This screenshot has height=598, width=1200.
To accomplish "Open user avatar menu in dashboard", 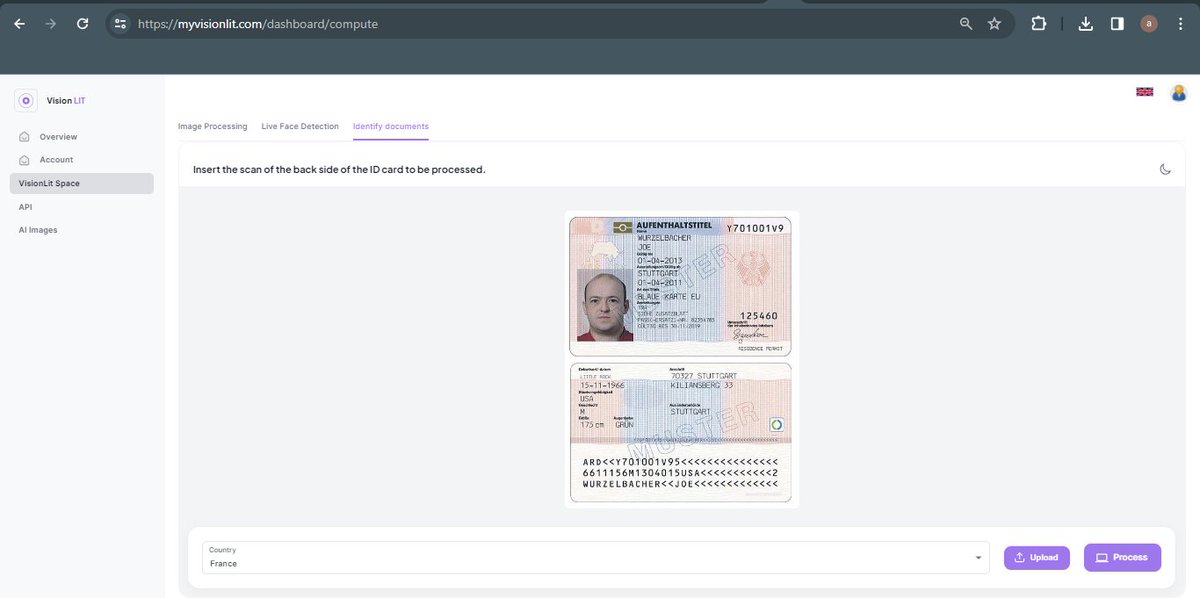I will tap(1179, 92).
